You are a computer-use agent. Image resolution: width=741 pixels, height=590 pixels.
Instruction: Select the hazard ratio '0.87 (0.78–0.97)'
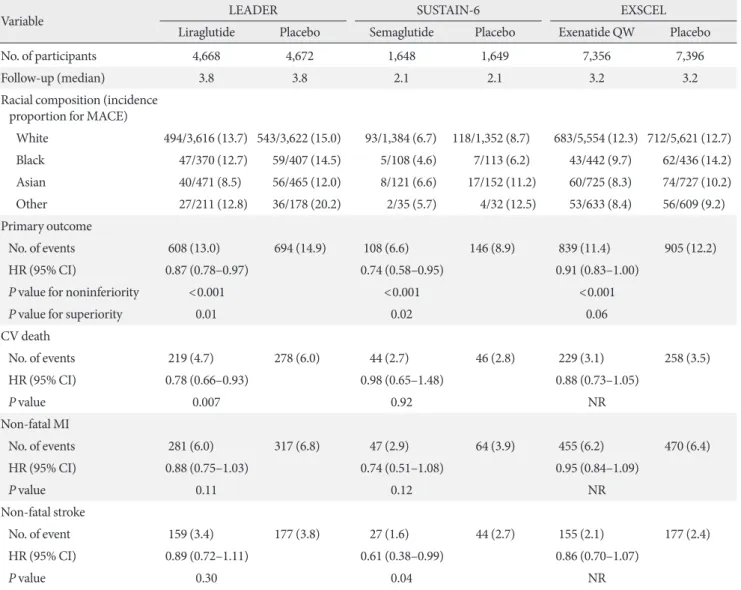click(x=207, y=270)
